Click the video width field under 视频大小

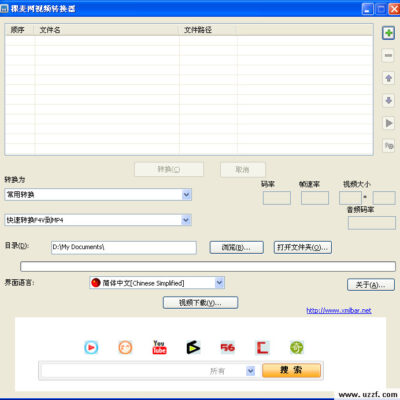point(350,198)
